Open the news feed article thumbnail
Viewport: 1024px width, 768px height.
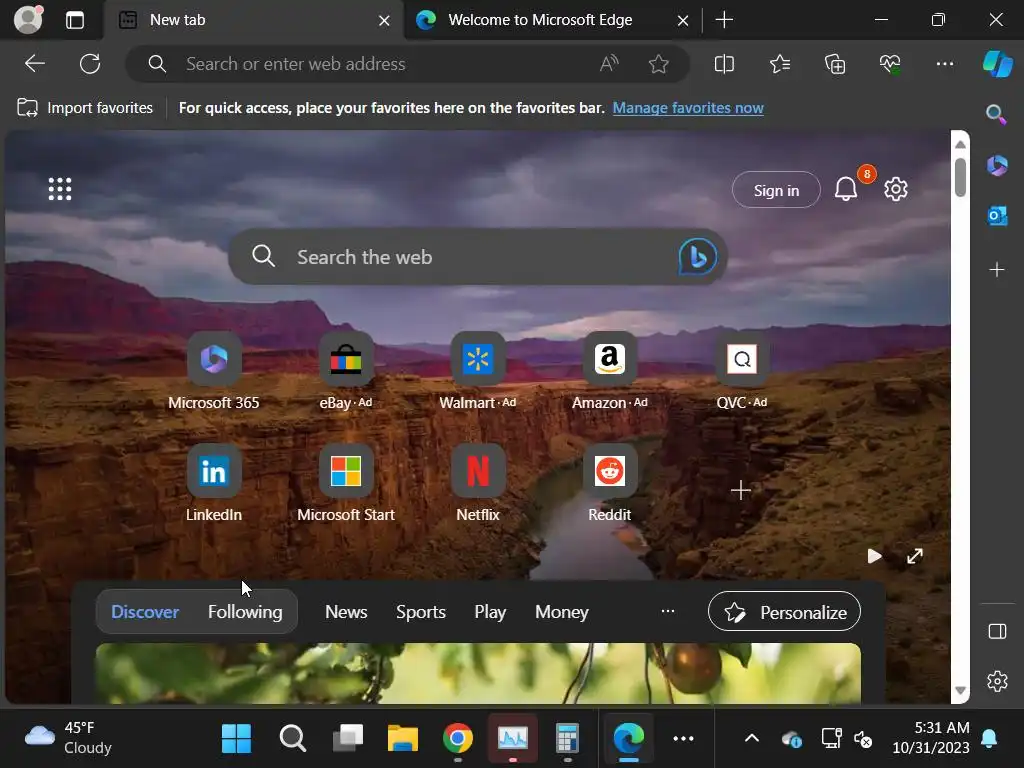478,673
